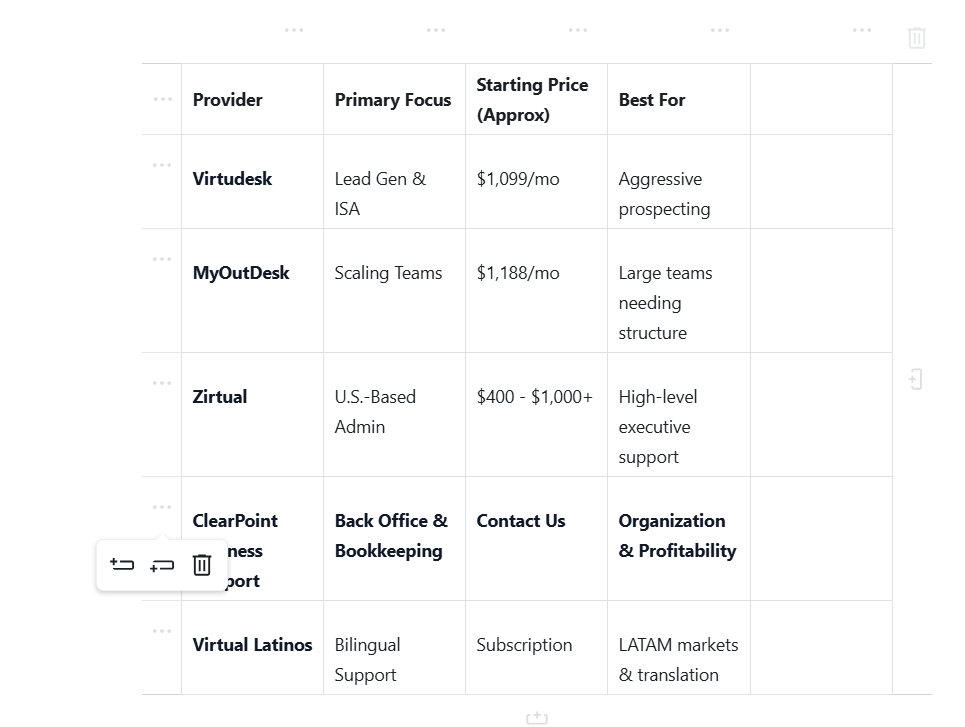Image resolution: width=965 pixels, height=727 pixels.
Task: Click the $1,099/mo price cell
Action: coord(536,182)
